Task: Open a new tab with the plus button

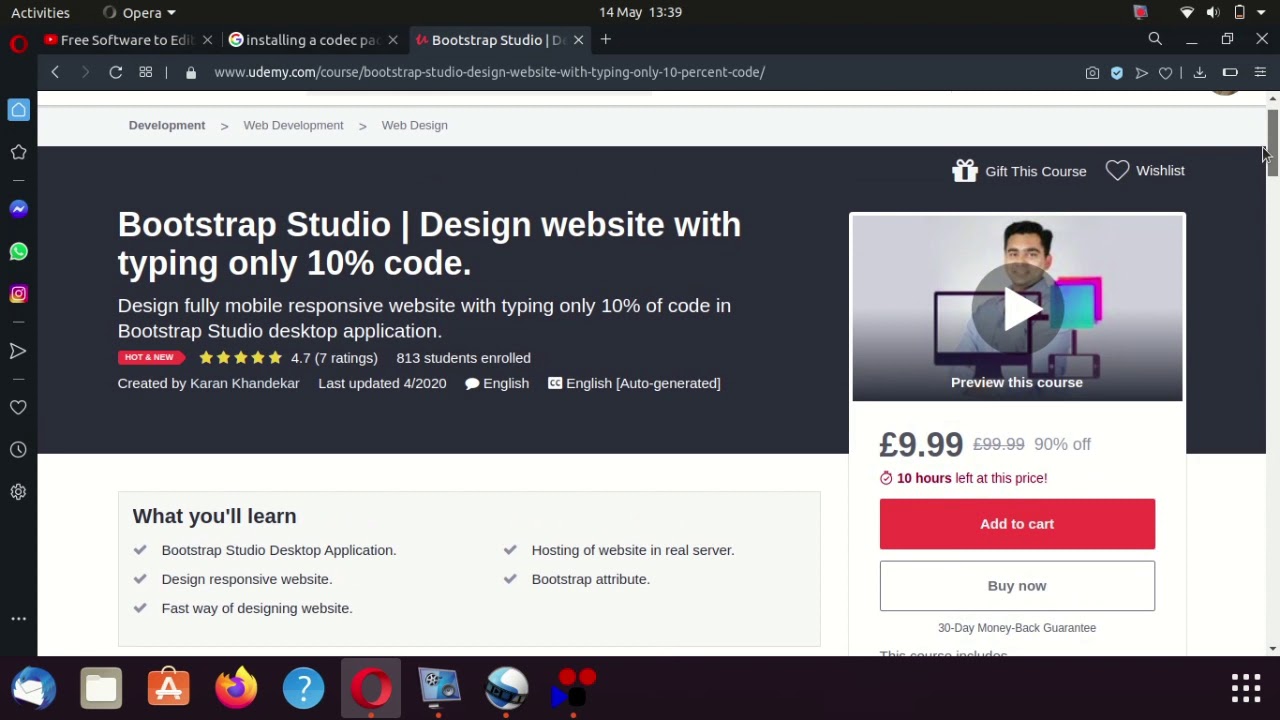Action: [x=606, y=39]
